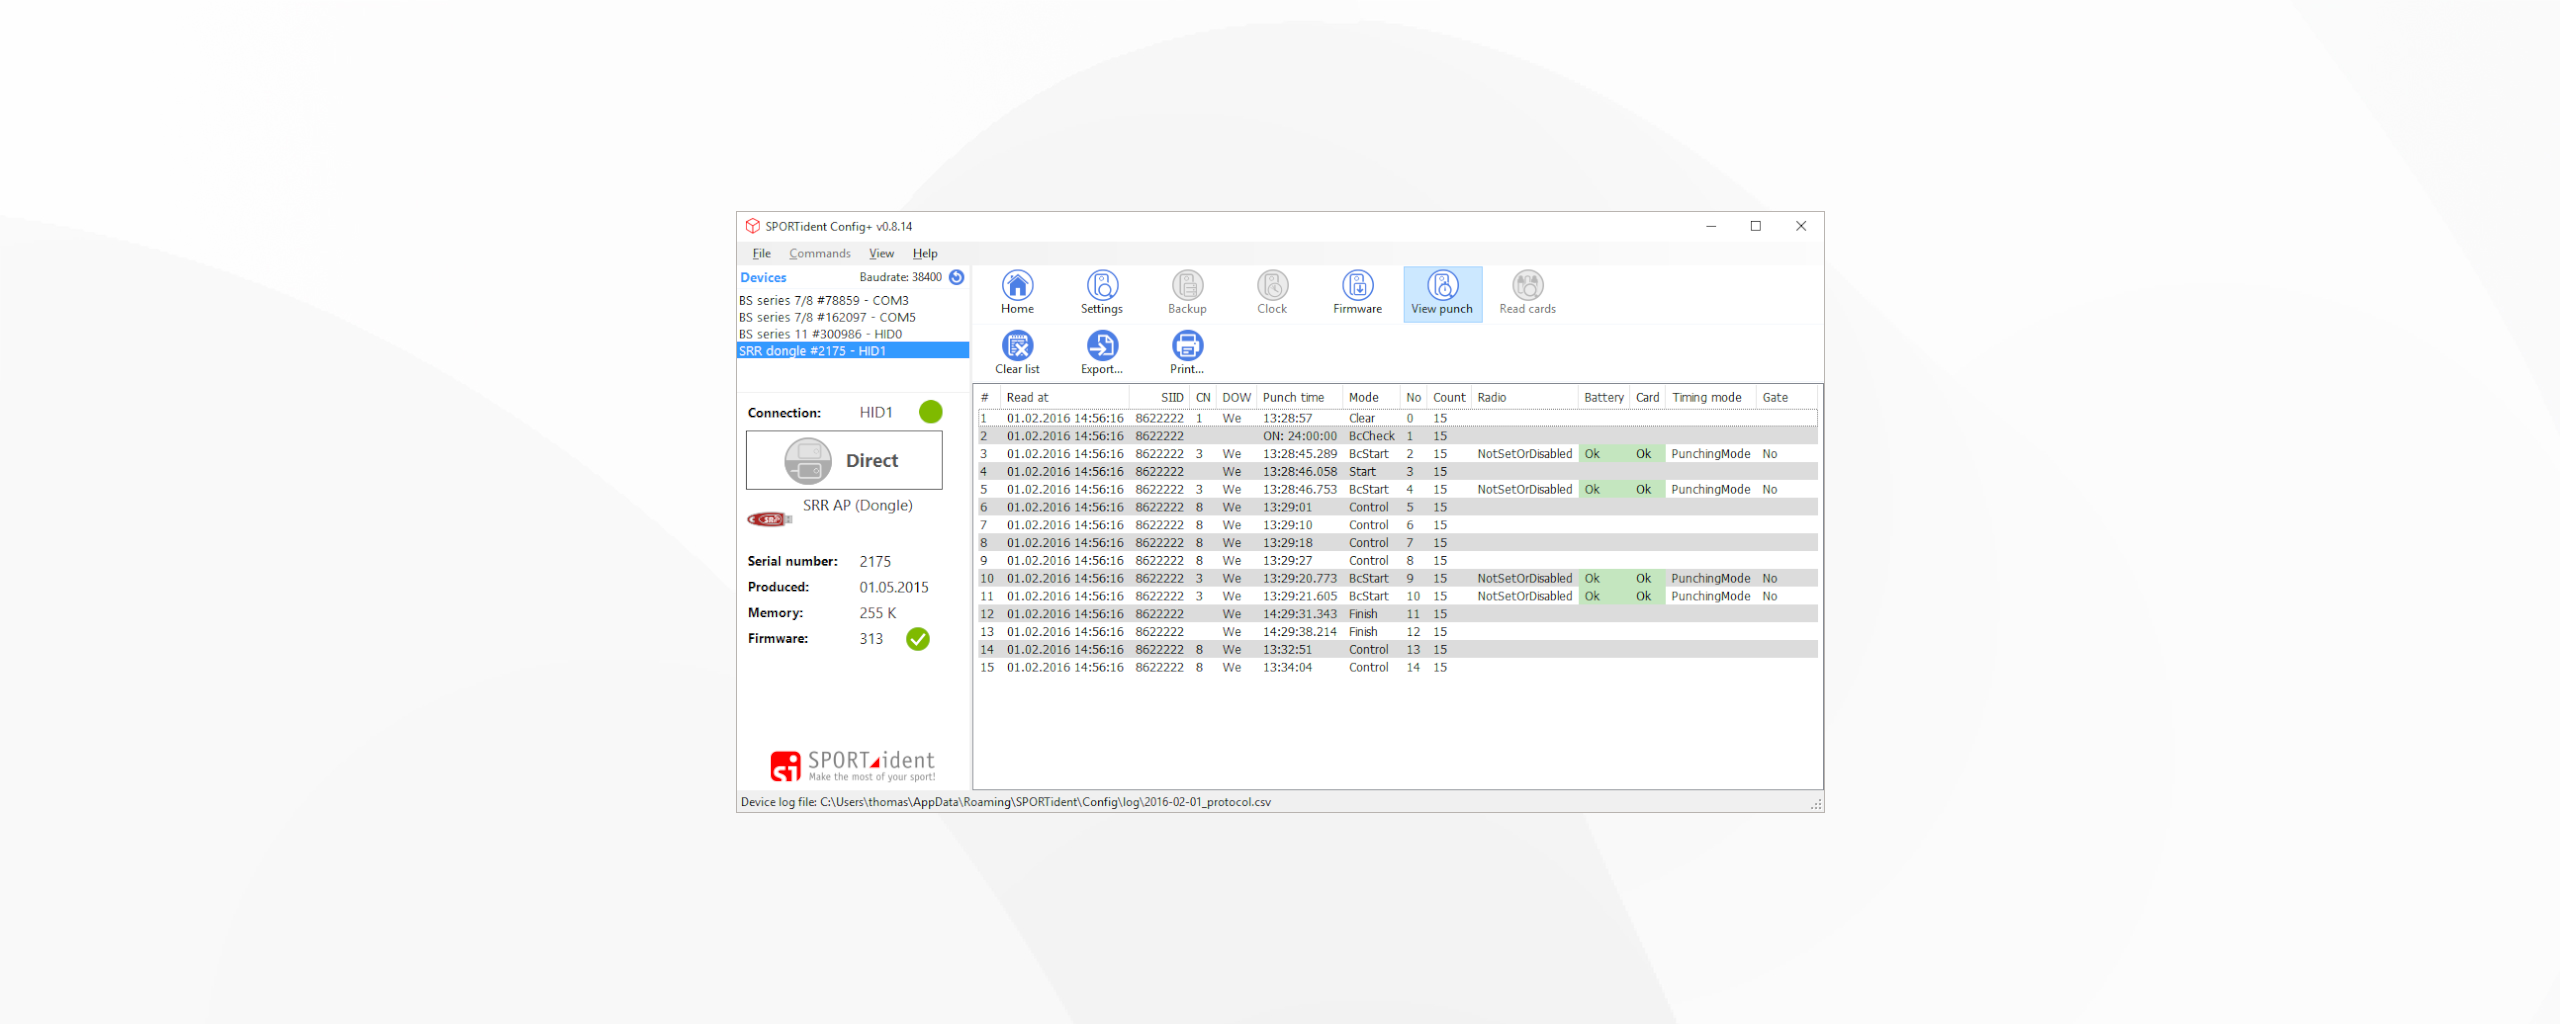This screenshot has width=2560, height=1024.
Task: Open the Firmware toolbar icon
Action: 1357,292
